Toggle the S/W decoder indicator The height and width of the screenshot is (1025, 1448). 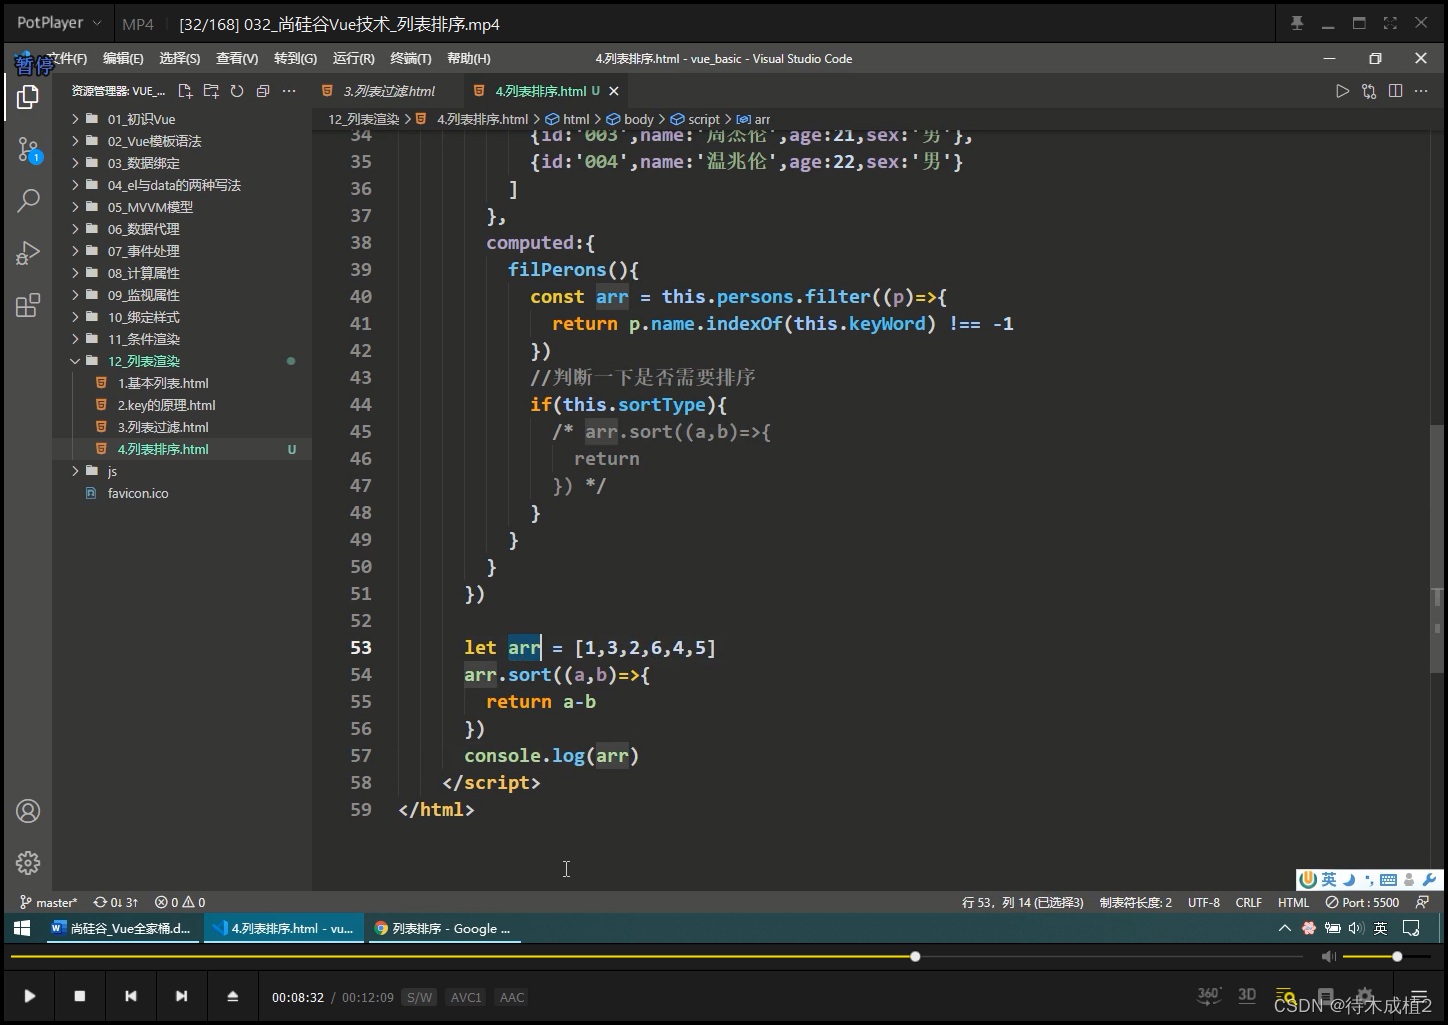pos(419,997)
